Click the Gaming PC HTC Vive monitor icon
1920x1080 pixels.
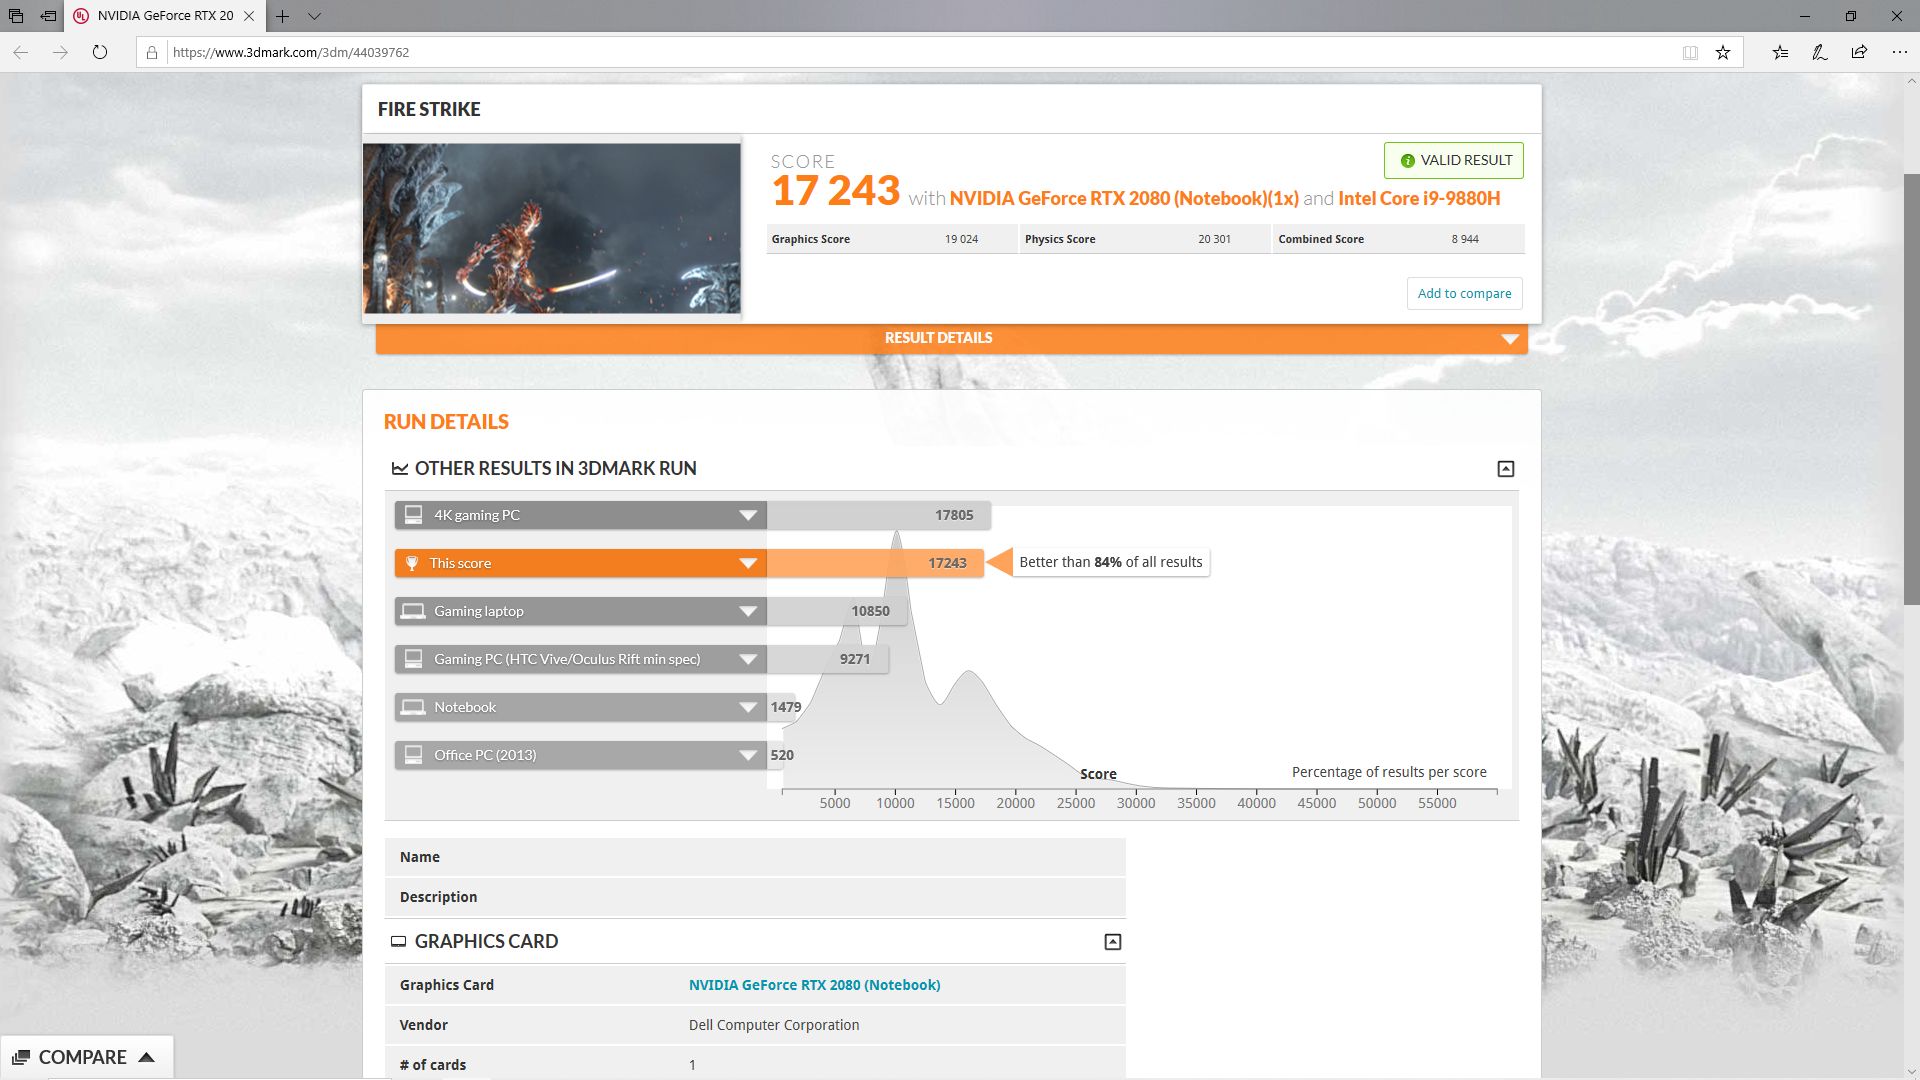coord(413,659)
